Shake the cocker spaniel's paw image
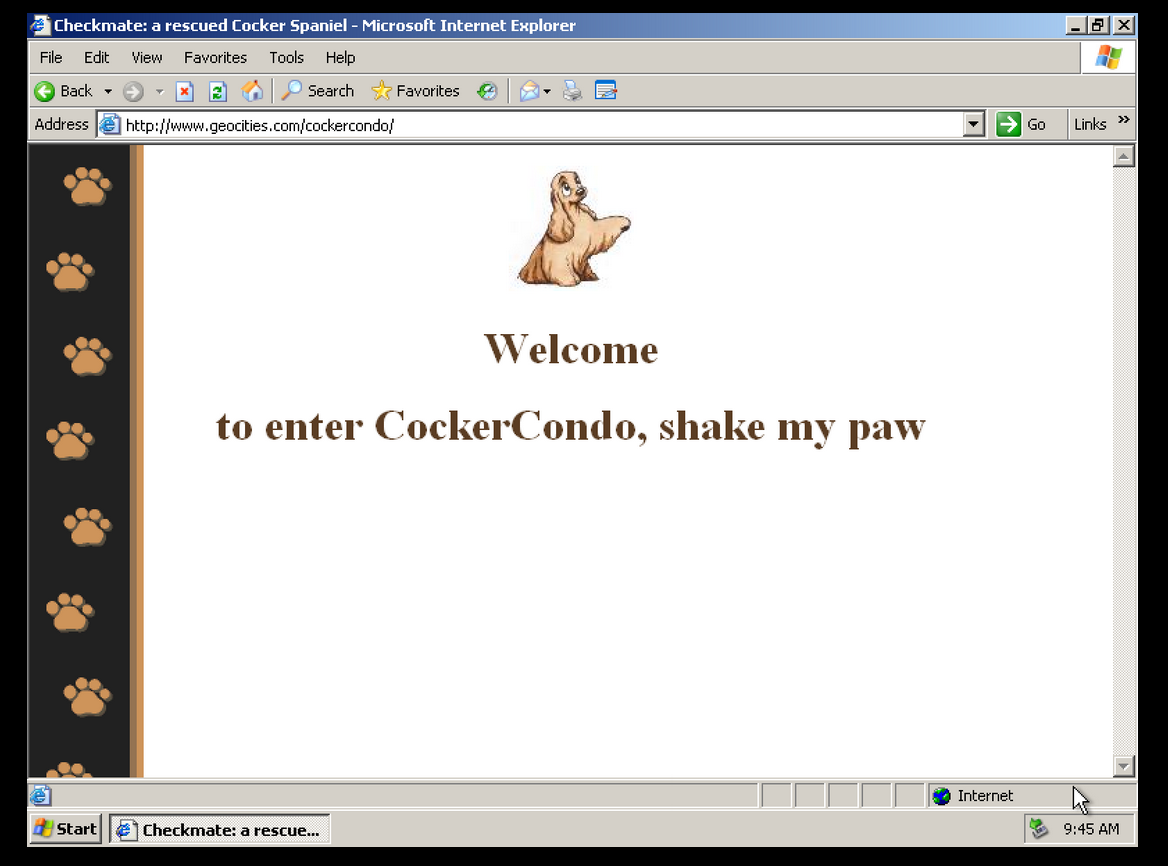Image resolution: width=1168 pixels, height=866 pixels. 573,229
